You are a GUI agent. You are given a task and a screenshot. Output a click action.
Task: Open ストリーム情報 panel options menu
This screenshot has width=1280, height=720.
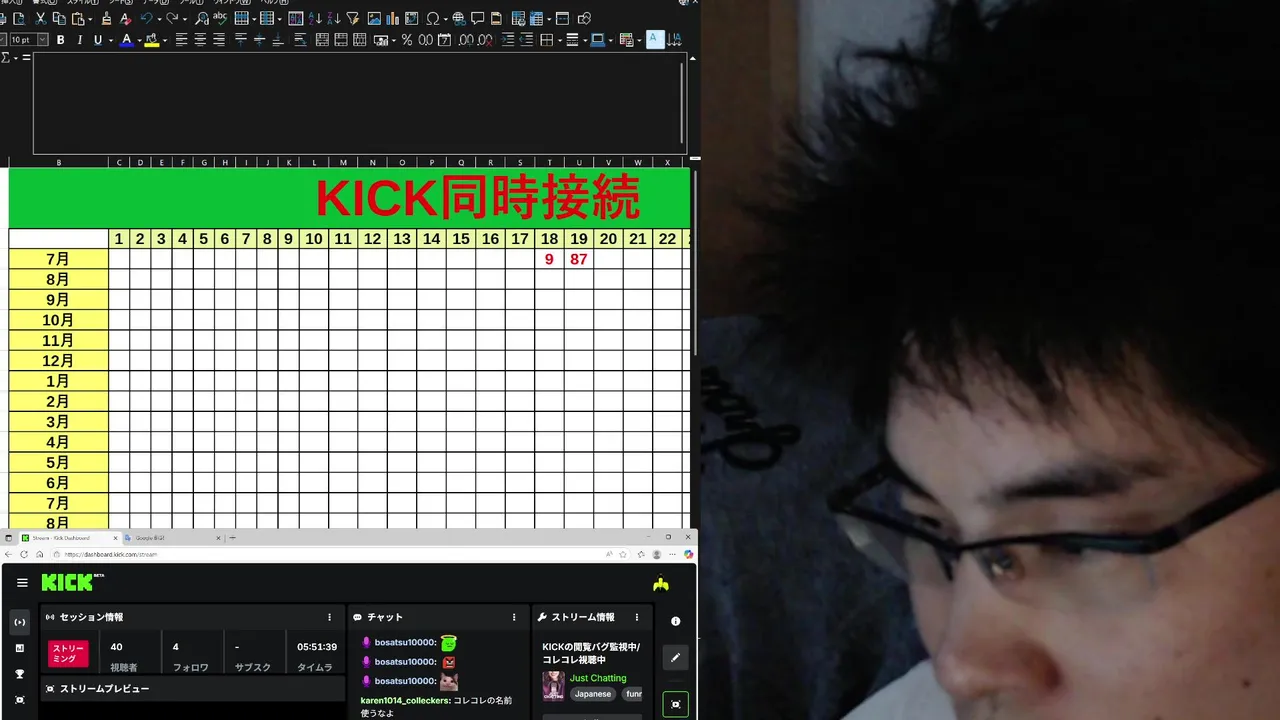636,617
